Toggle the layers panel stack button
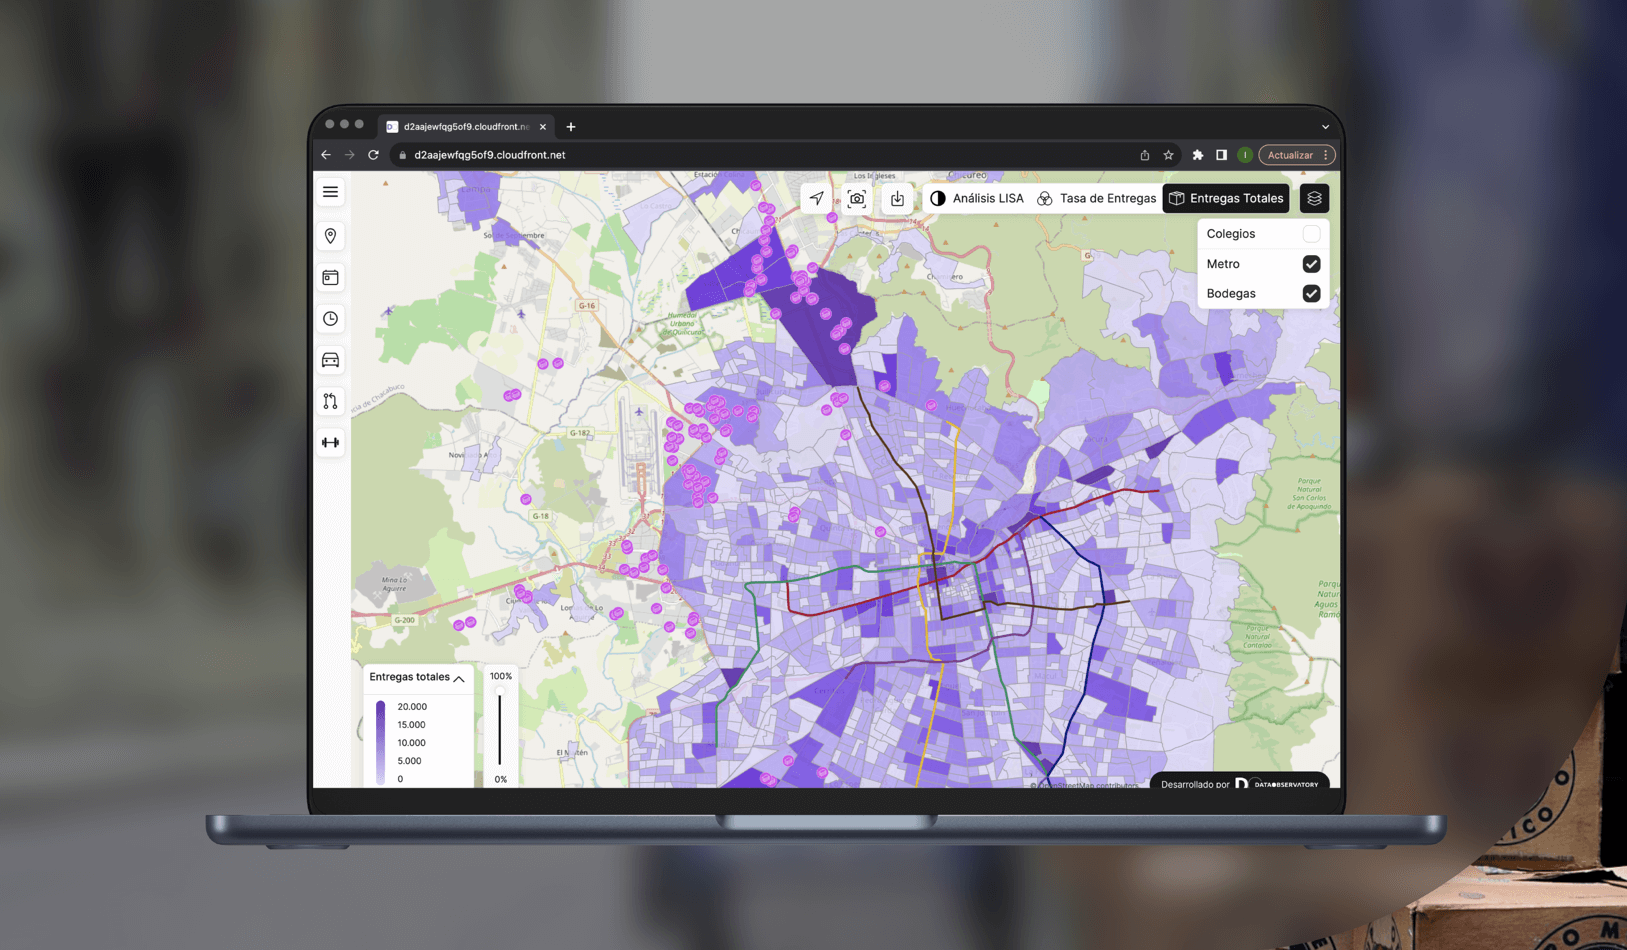Viewport: 1627px width, 950px height. click(x=1314, y=199)
